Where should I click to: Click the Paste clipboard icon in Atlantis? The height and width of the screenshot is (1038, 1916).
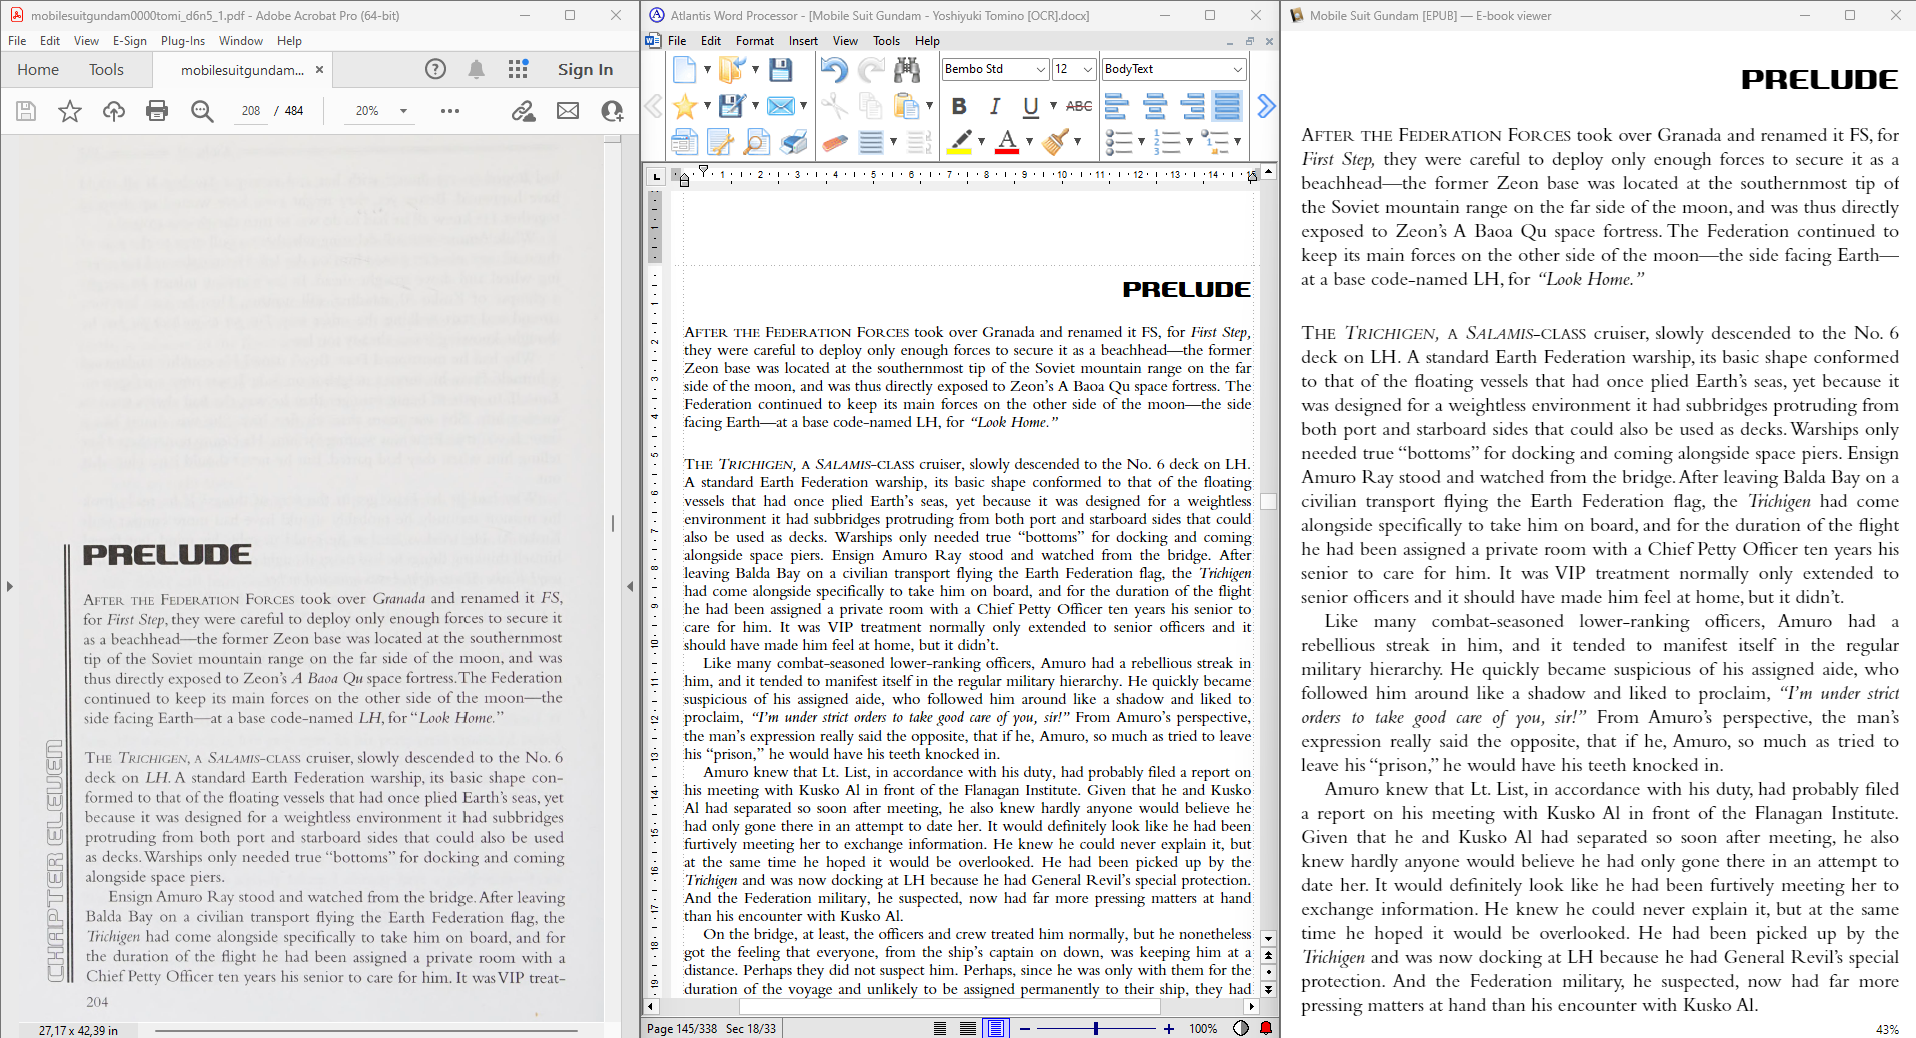pyautogui.click(x=906, y=106)
